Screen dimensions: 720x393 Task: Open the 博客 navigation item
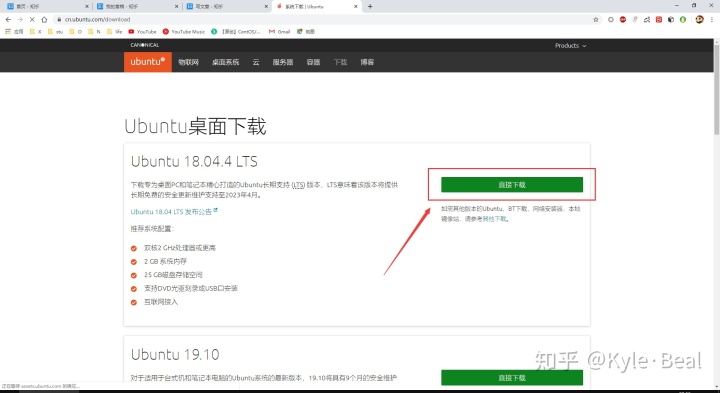367,62
